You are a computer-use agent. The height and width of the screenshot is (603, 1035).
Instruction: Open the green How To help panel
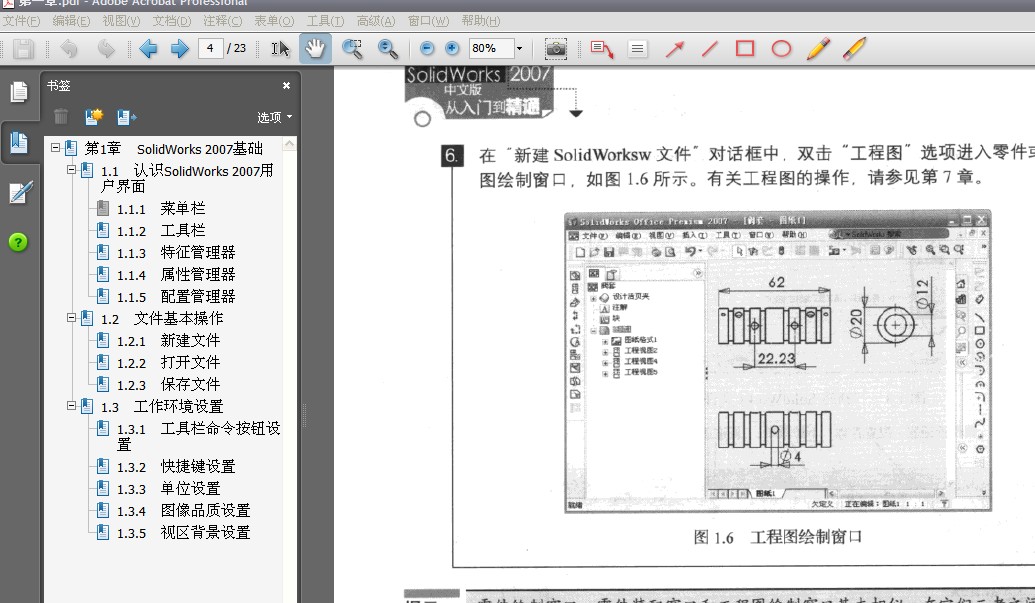(18, 242)
